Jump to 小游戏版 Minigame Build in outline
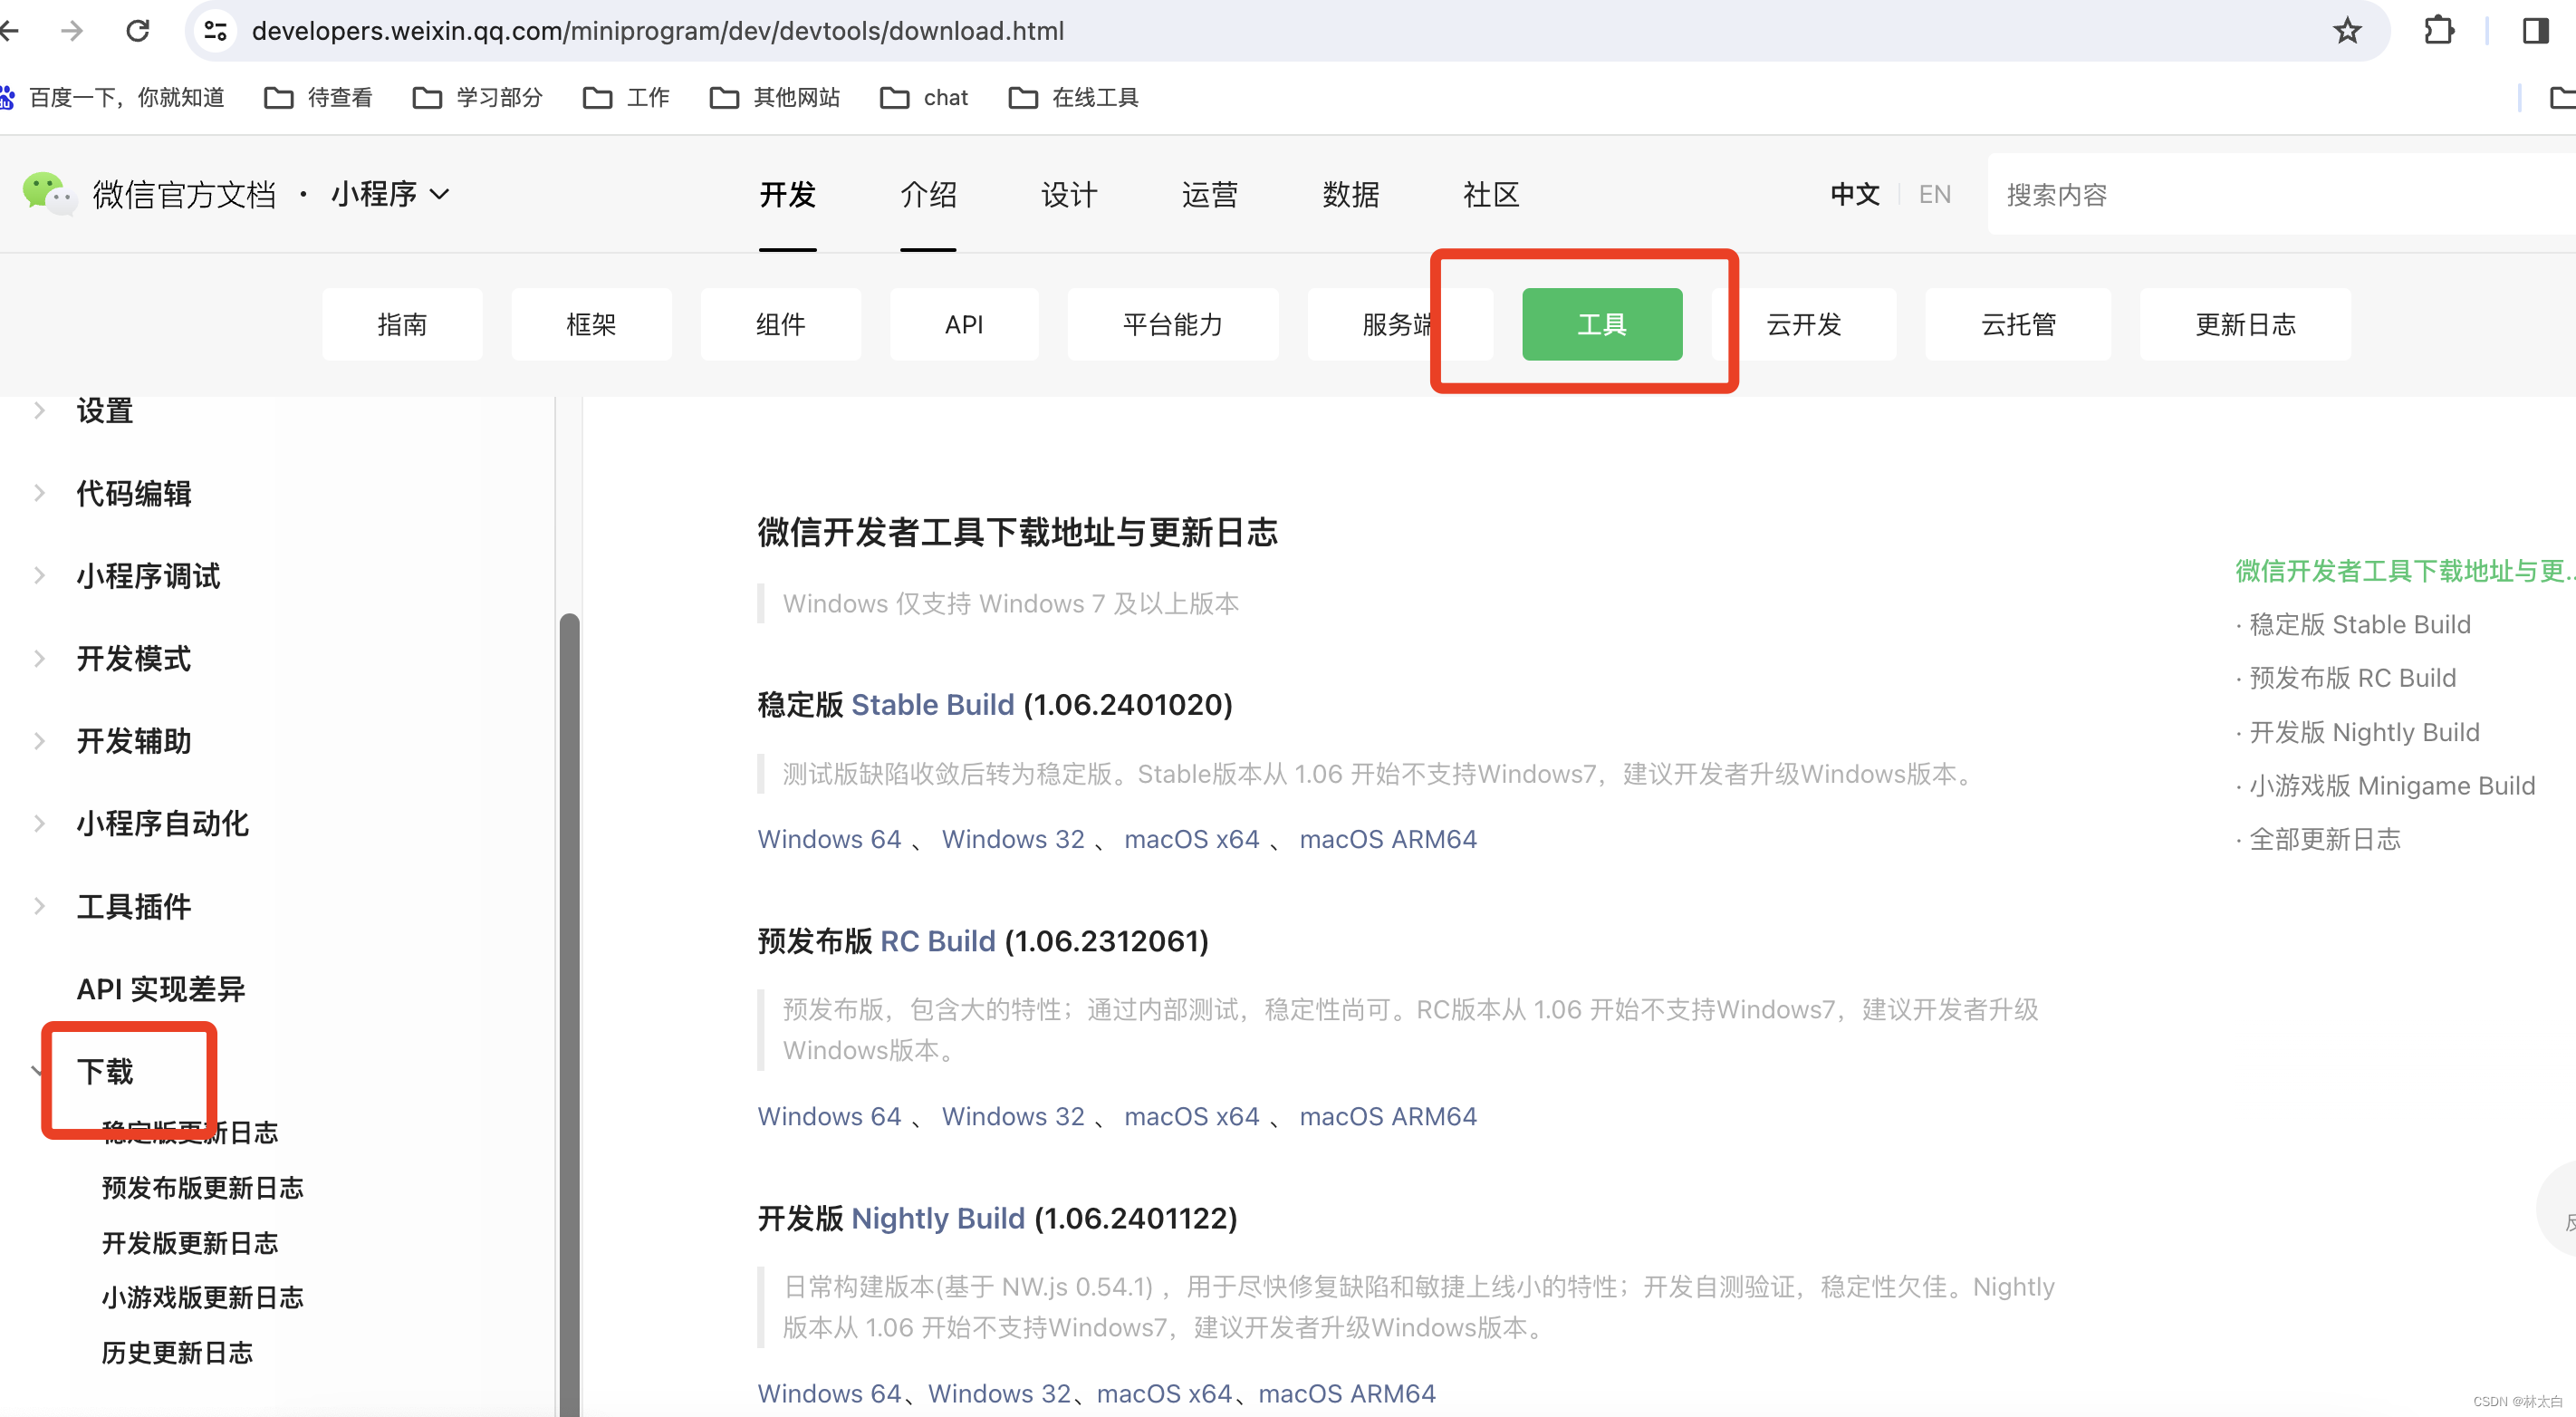 click(x=2391, y=785)
